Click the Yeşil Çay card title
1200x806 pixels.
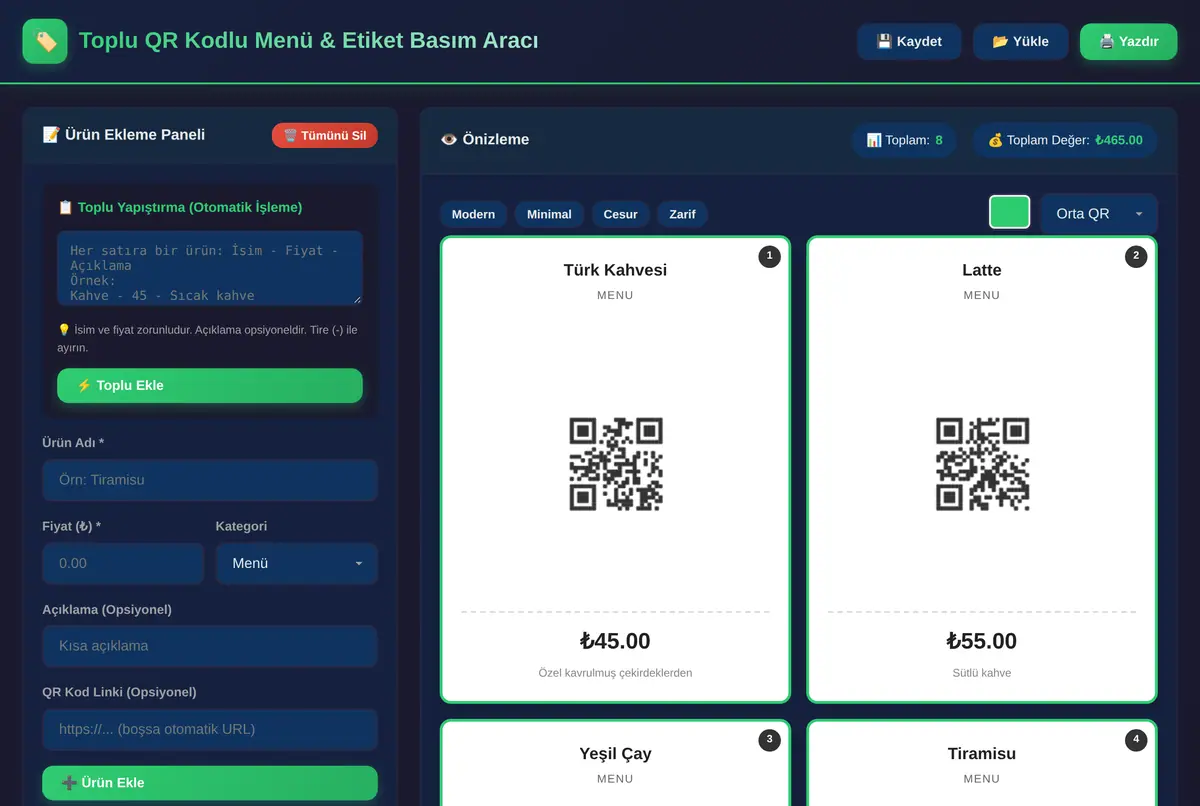(x=615, y=754)
